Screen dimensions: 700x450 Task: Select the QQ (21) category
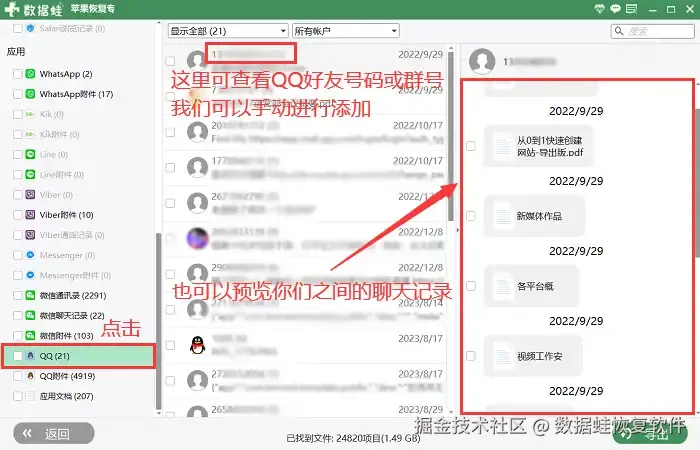[x=79, y=356]
